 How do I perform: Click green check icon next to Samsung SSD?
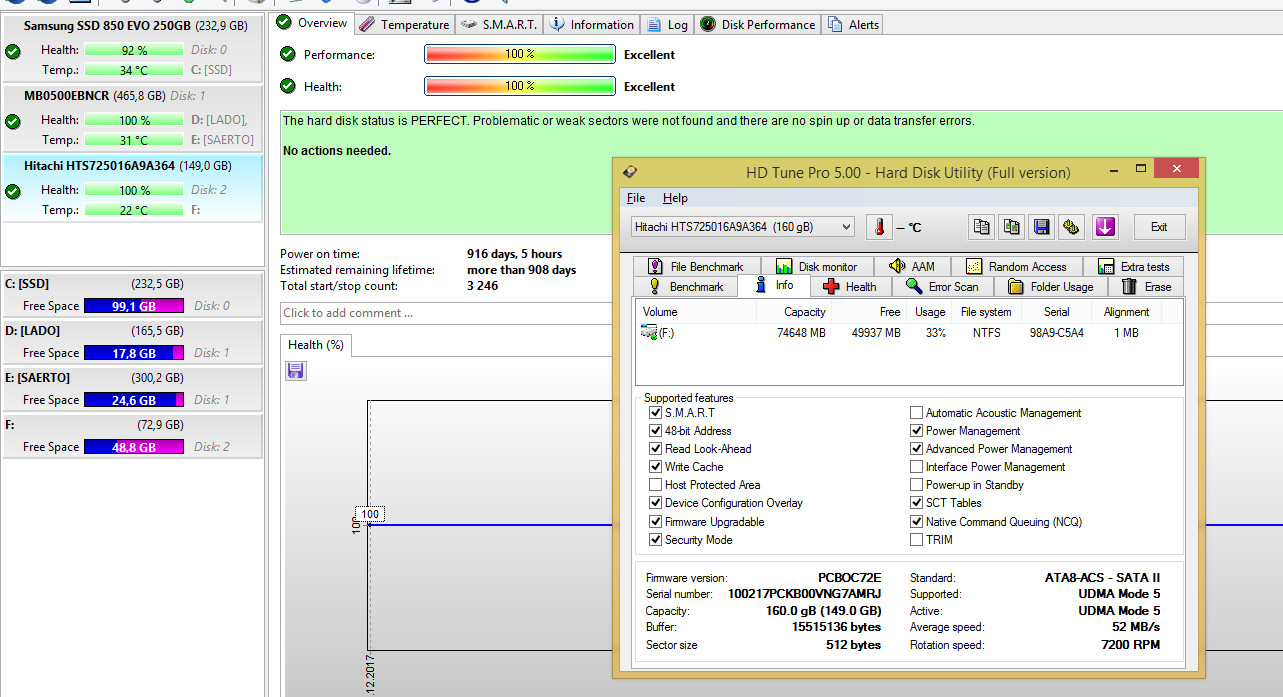tap(13, 52)
